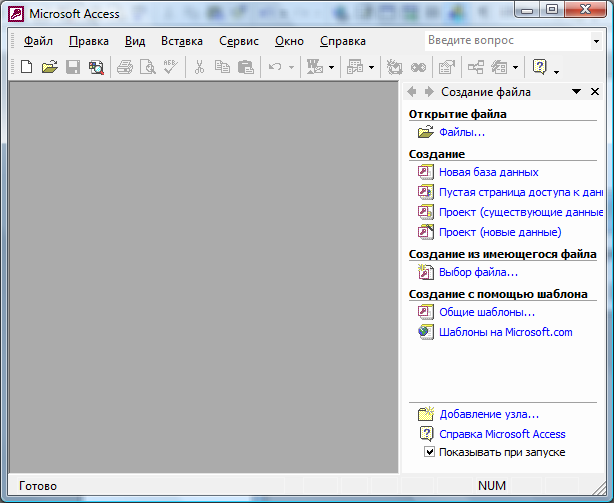Image resolution: width=614 pixels, height=503 pixels.
Task: Open the Undo history dropdown arrow
Action: click(x=291, y=67)
